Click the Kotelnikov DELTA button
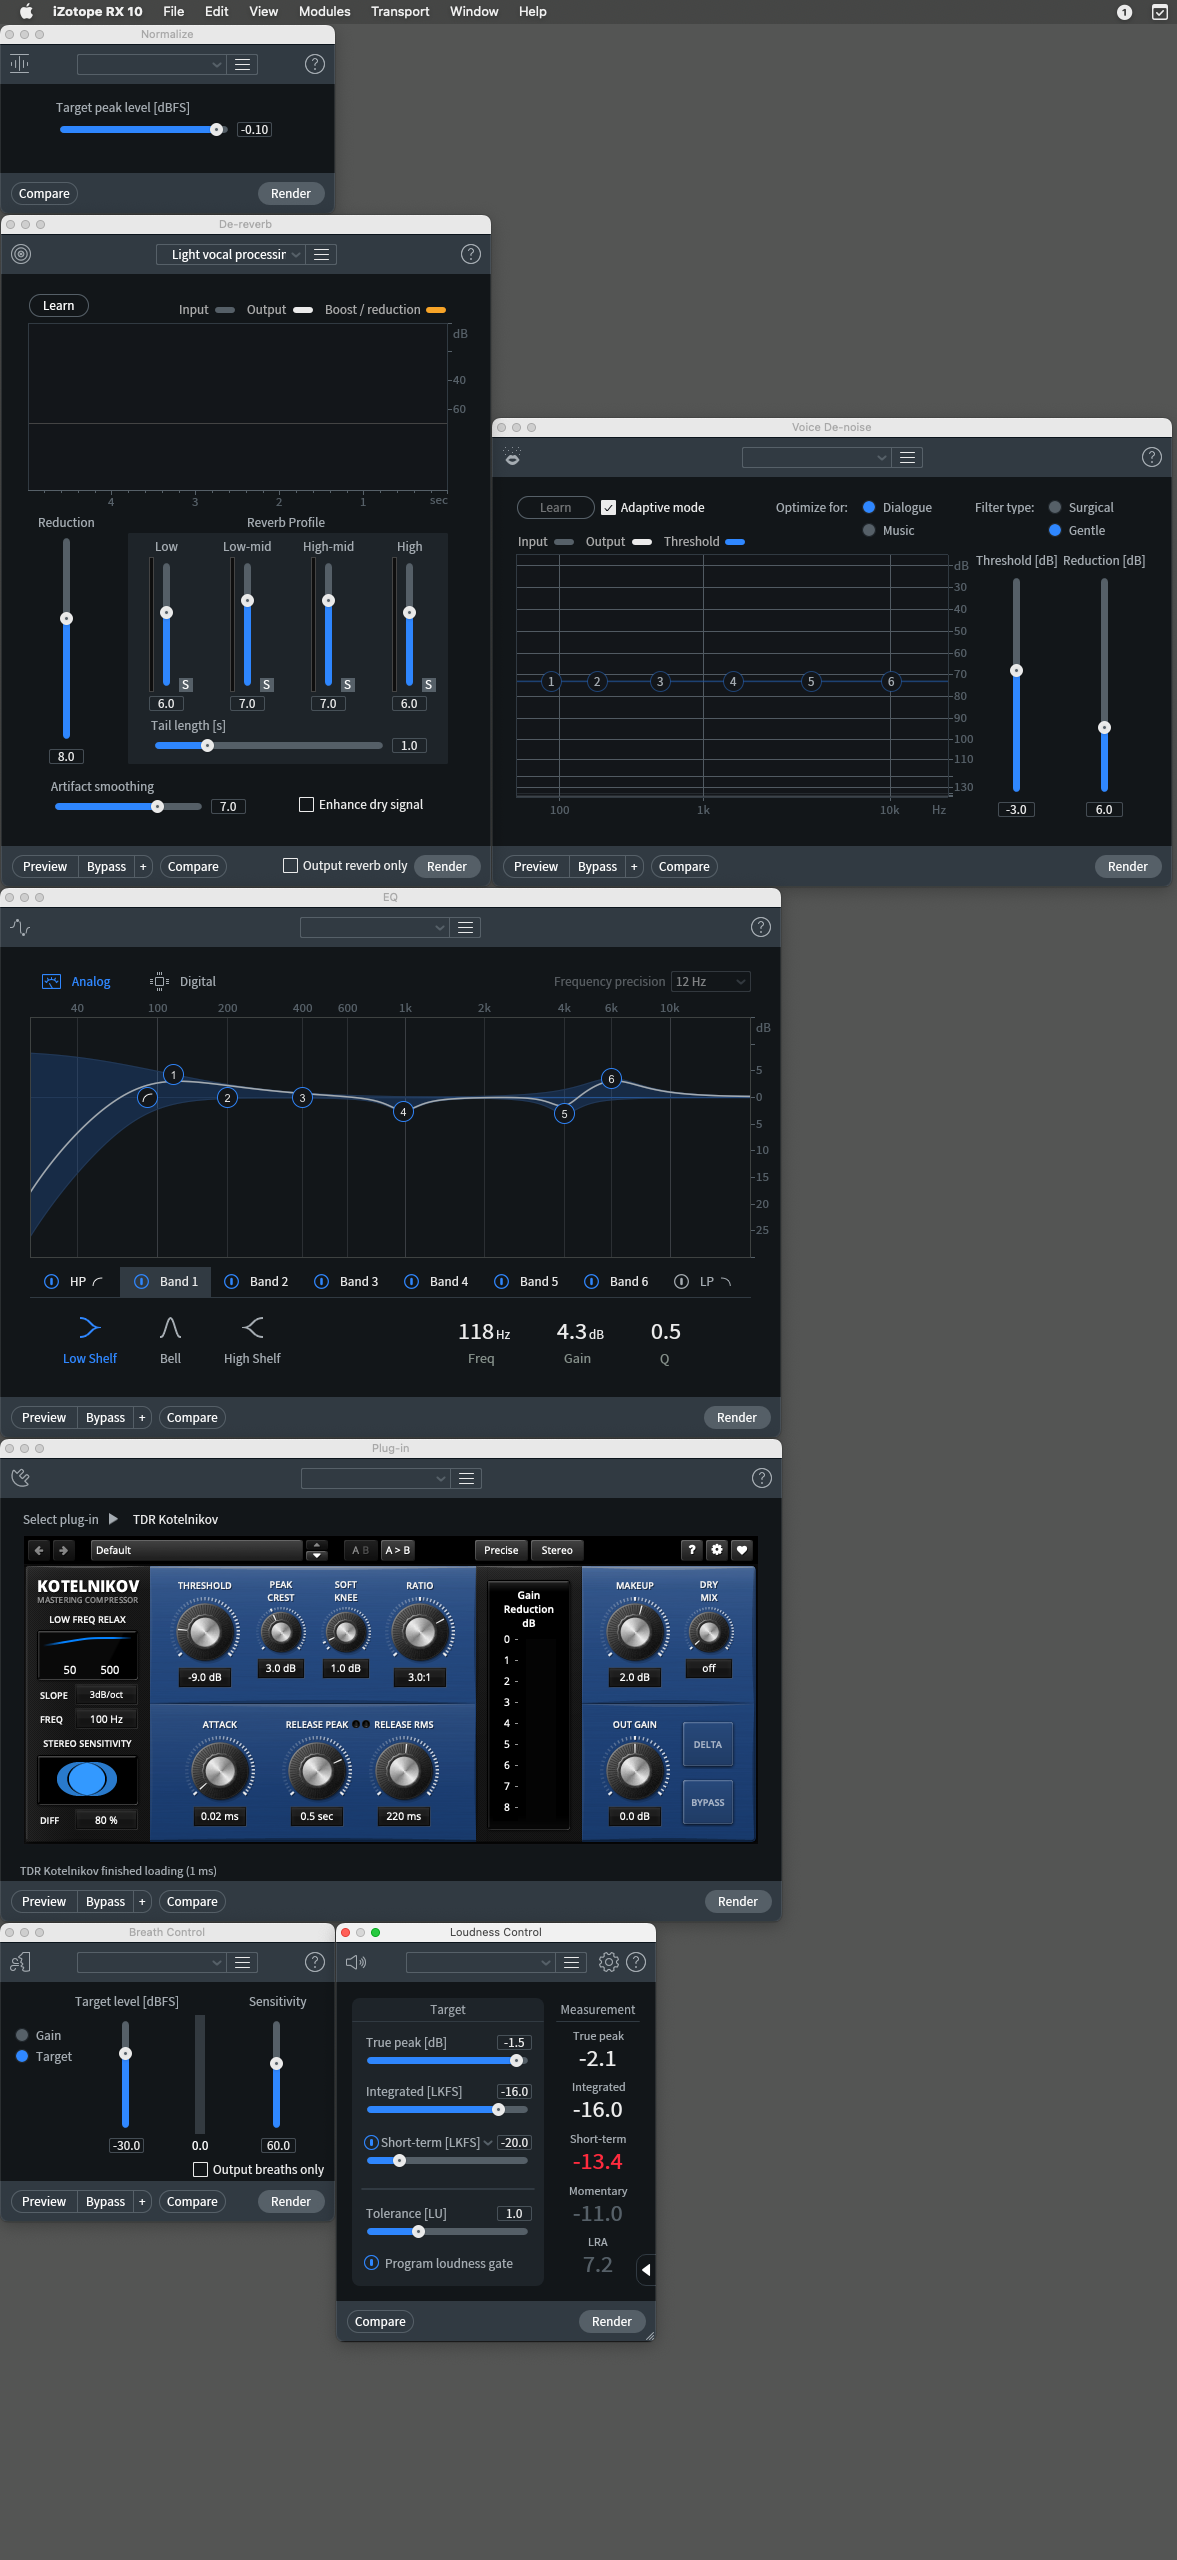Viewport: 1177px width, 2560px height. pos(707,1745)
